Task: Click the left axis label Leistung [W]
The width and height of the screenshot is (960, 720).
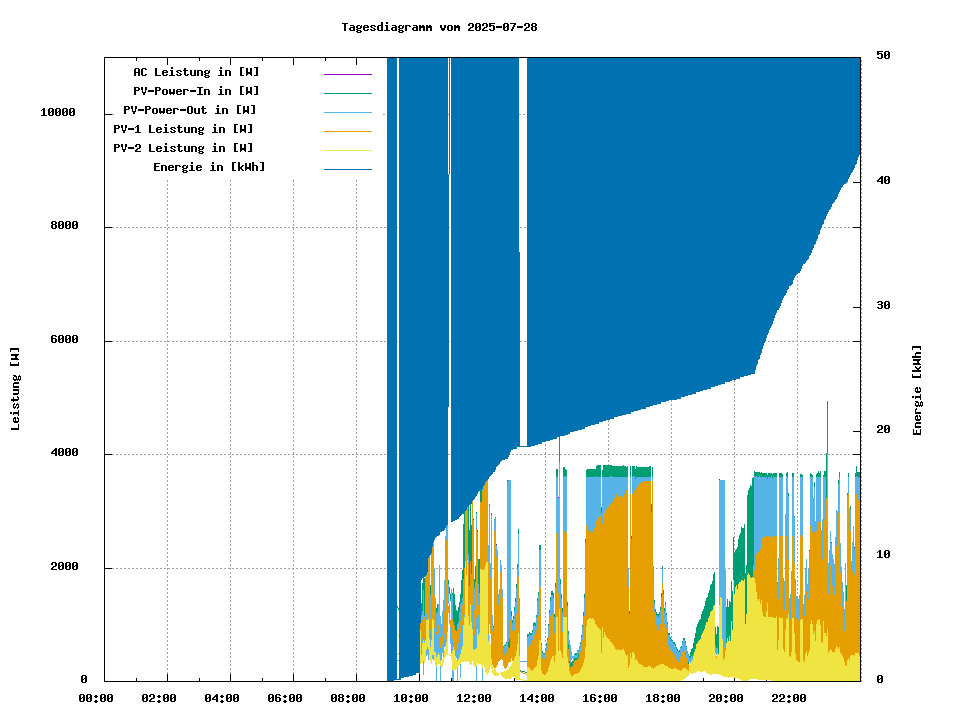Action: coord(16,389)
